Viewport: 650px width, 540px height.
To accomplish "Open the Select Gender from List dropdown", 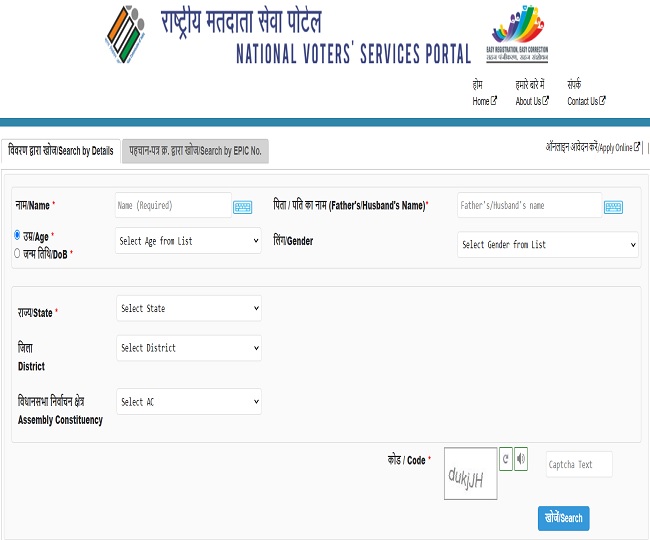I will click(x=547, y=244).
